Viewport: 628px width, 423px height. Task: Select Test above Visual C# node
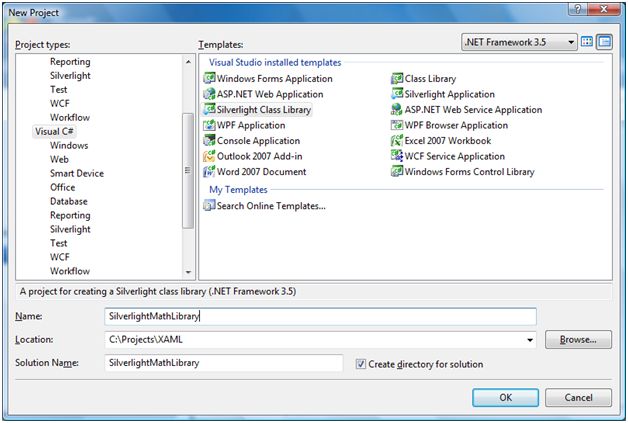pyautogui.click(x=58, y=89)
